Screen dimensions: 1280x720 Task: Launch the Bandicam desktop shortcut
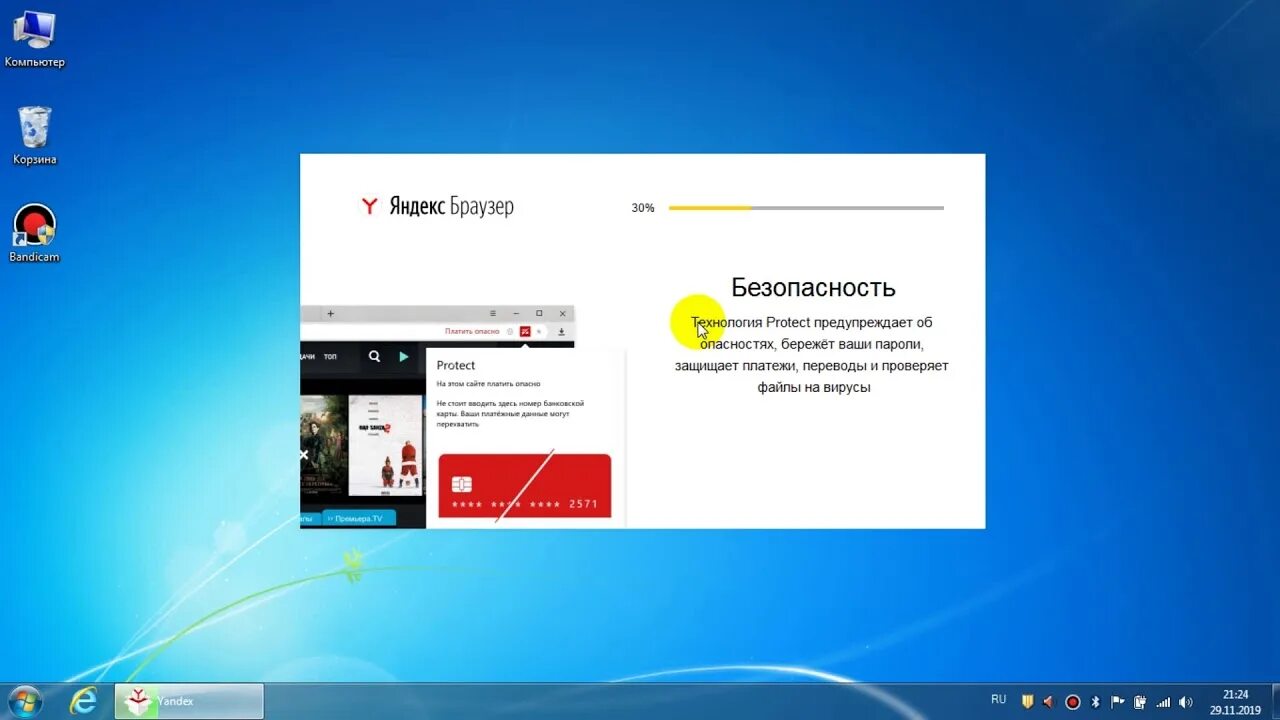point(34,234)
